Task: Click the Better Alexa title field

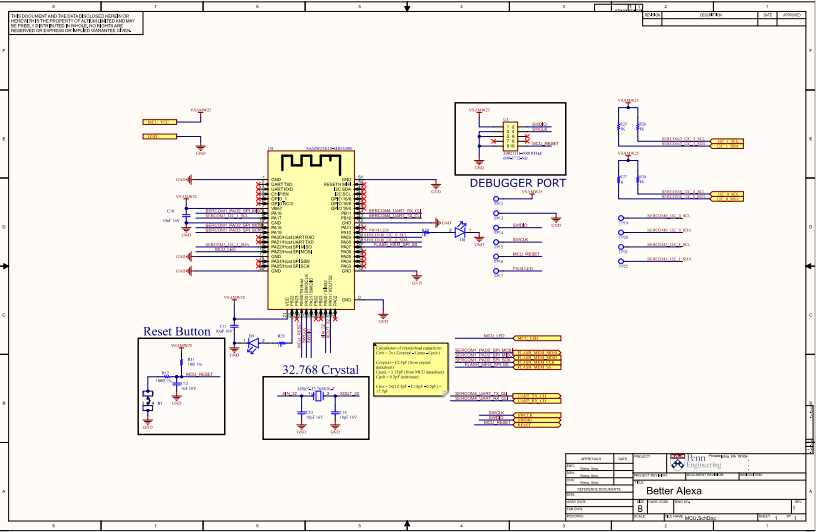Action: pos(674,491)
